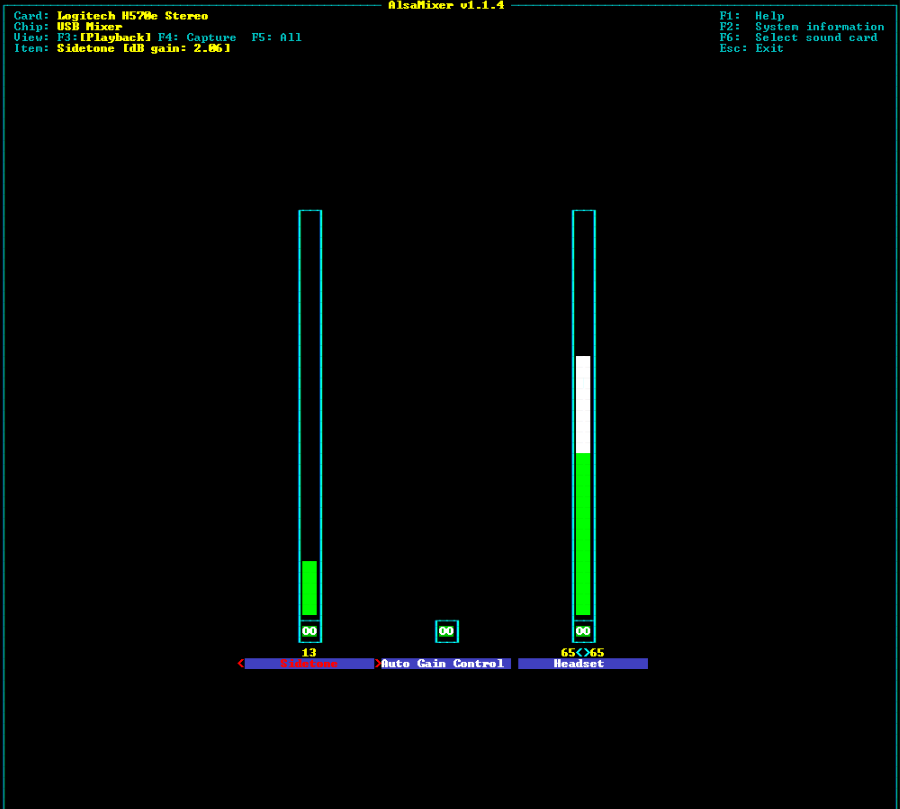Click the Headset volume bar
The height and width of the screenshot is (809, 900).
(x=583, y=415)
